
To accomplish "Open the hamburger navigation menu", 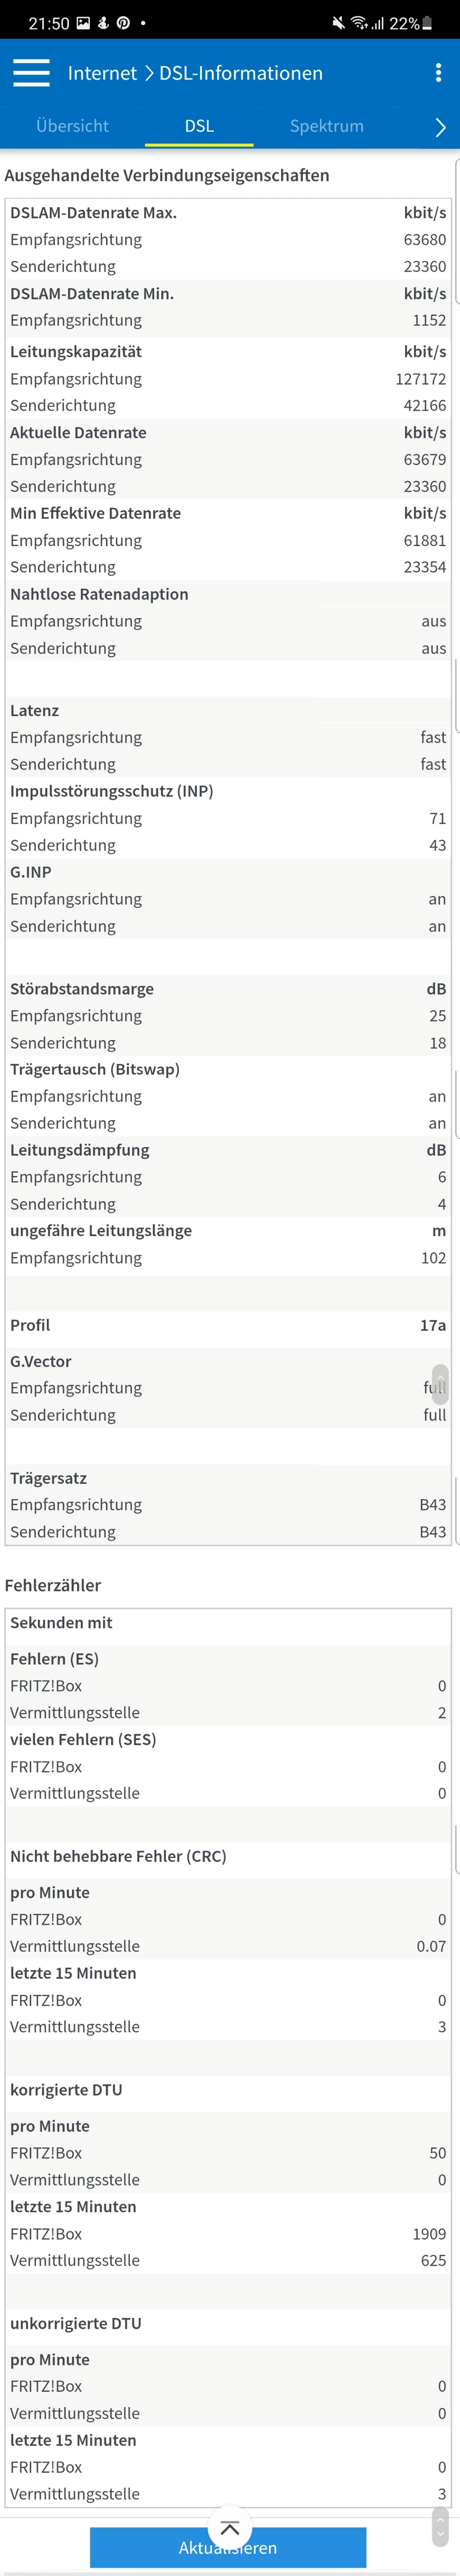I will pos(31,73).
